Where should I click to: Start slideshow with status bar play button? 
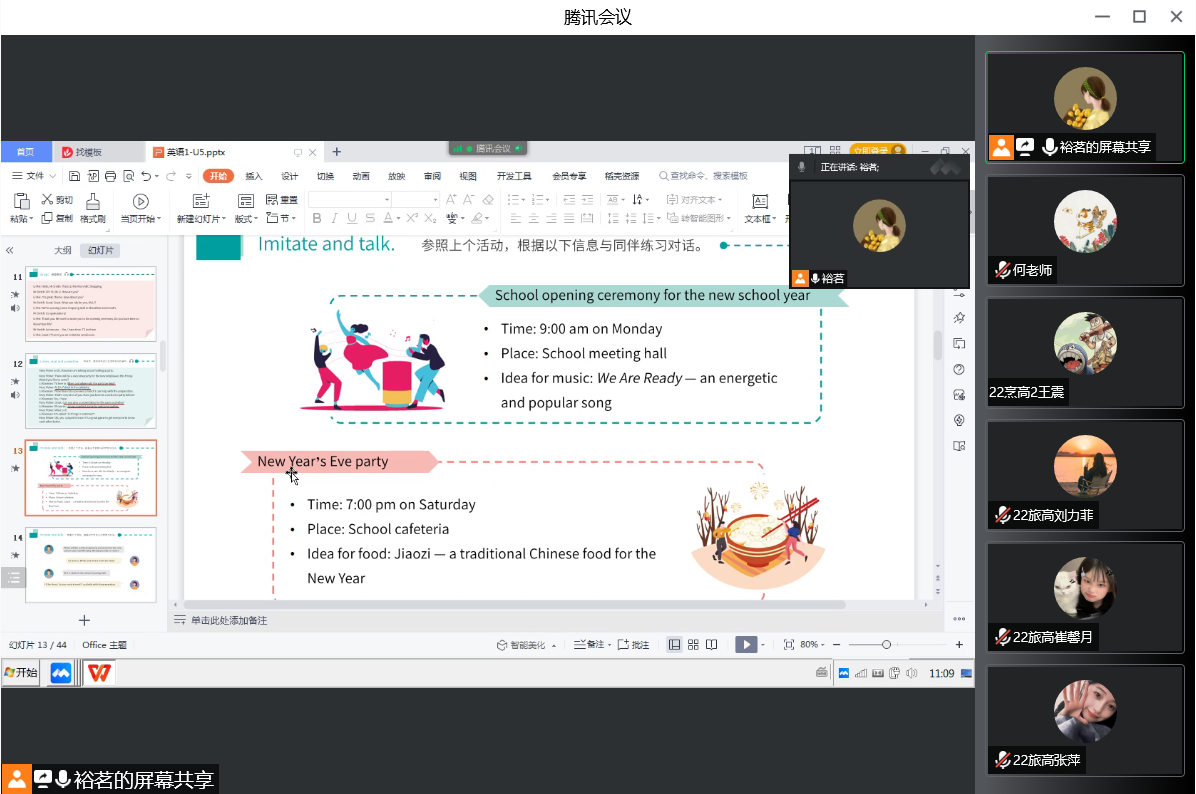(x=746, y=645)
